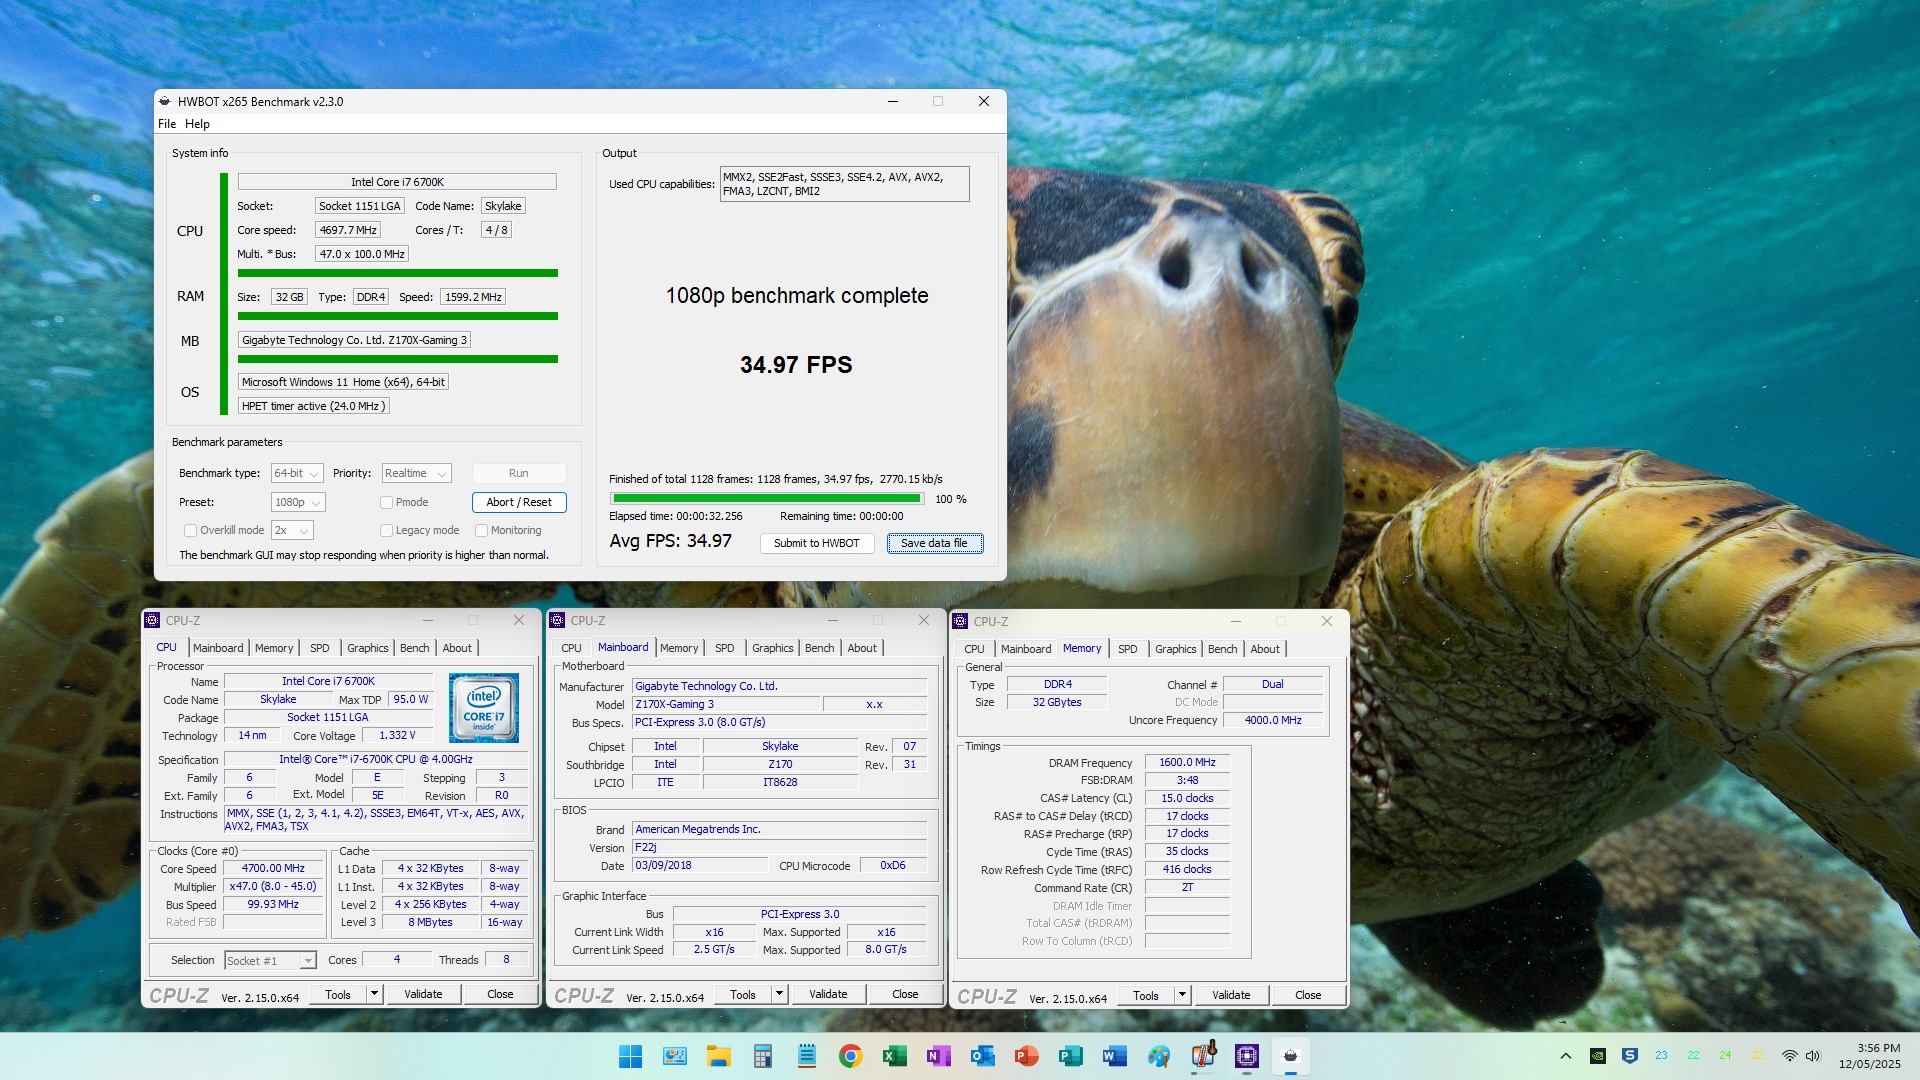Click Submit to HWBOT button
The width and height of the screenshot is (1920, 1080).
[816, 543]
